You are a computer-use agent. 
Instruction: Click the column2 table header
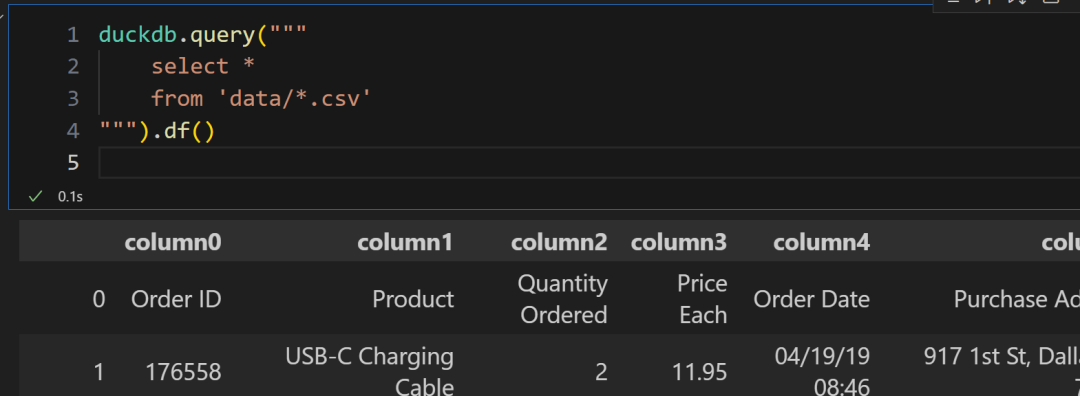[559, 242]
